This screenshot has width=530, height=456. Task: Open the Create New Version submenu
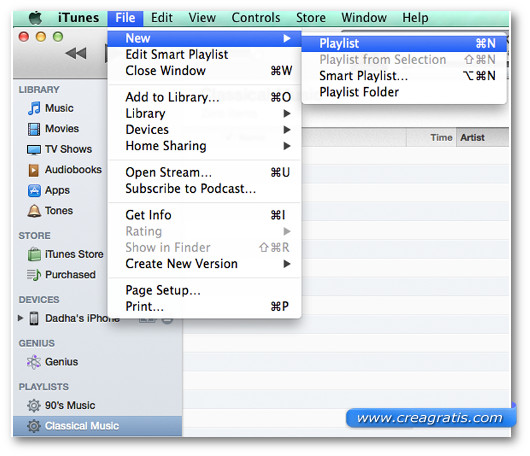click(205, 264)
